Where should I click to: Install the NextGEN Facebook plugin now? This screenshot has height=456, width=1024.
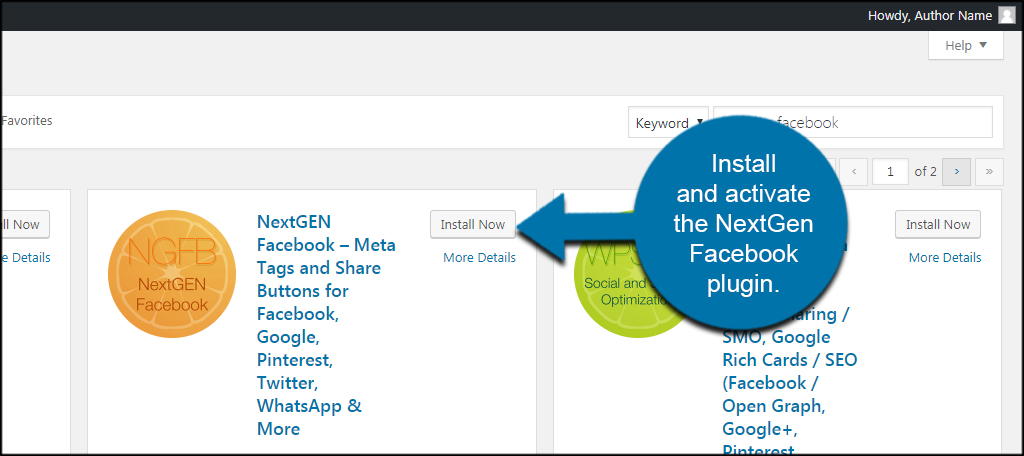pos(473,224)
